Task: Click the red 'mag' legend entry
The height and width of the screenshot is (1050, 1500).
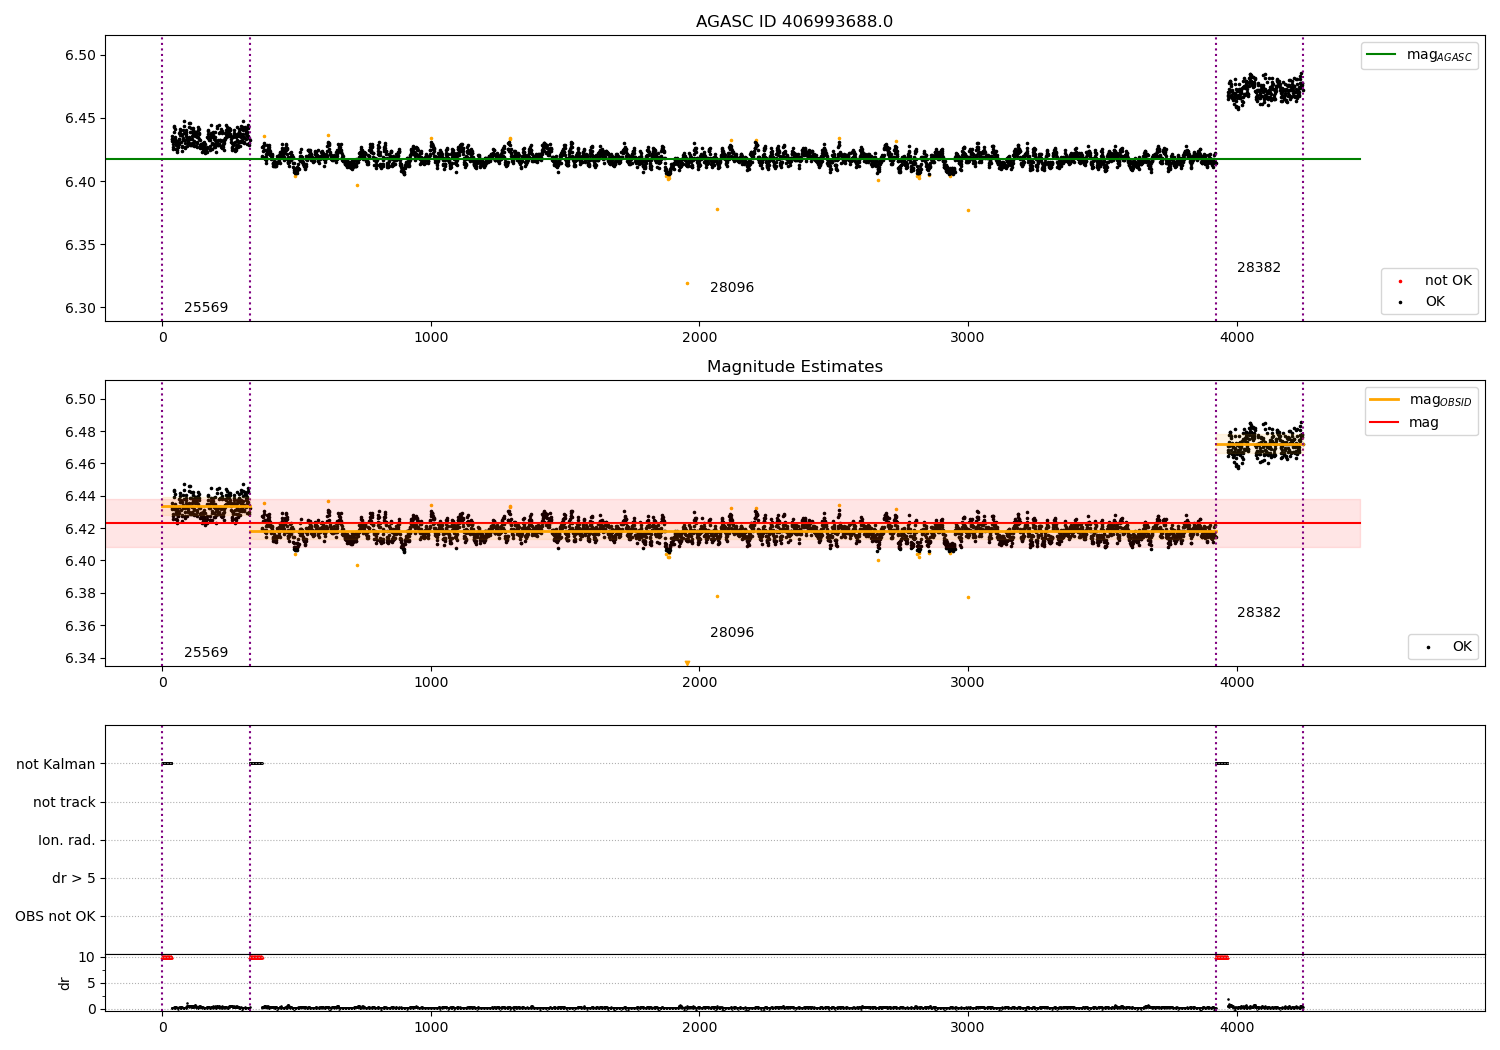Action: pyautogui.click(x=1405, y=423)
